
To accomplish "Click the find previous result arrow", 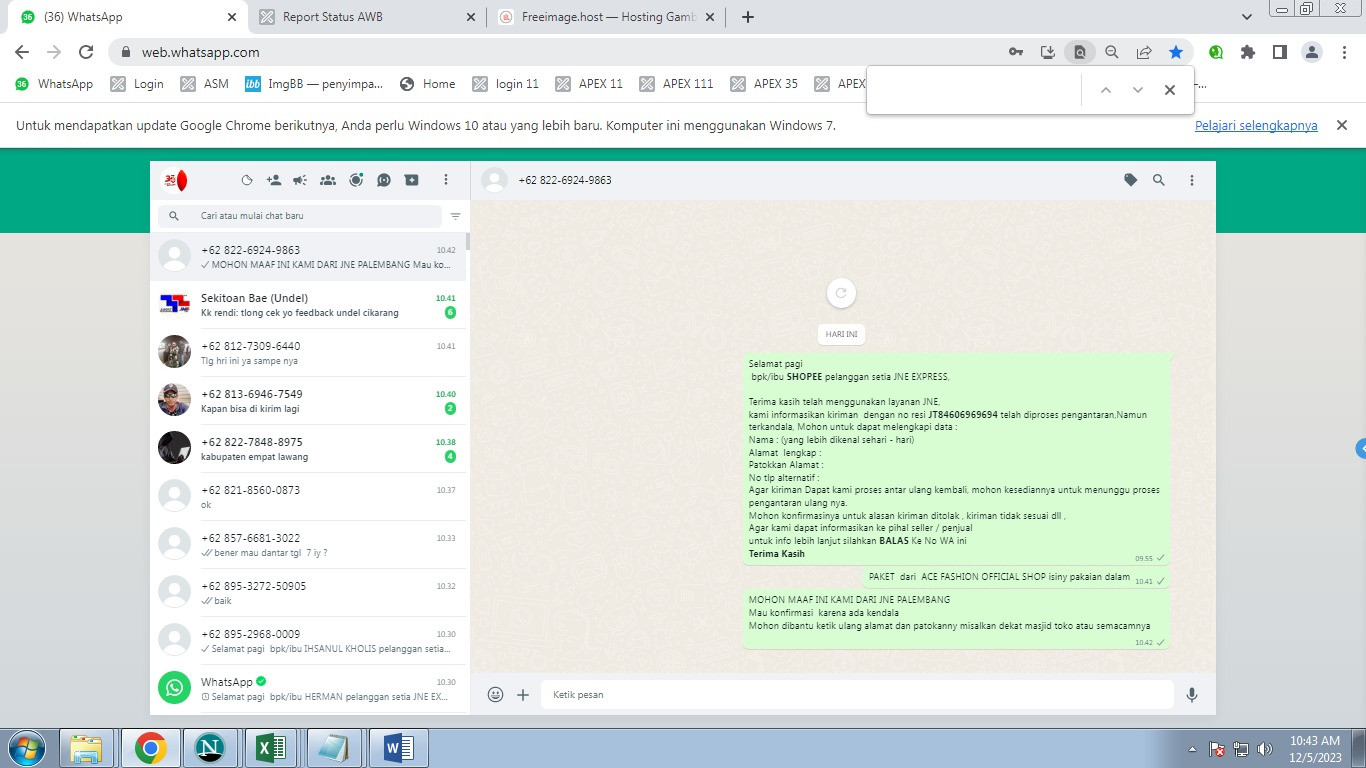I will click(1106, 90).
